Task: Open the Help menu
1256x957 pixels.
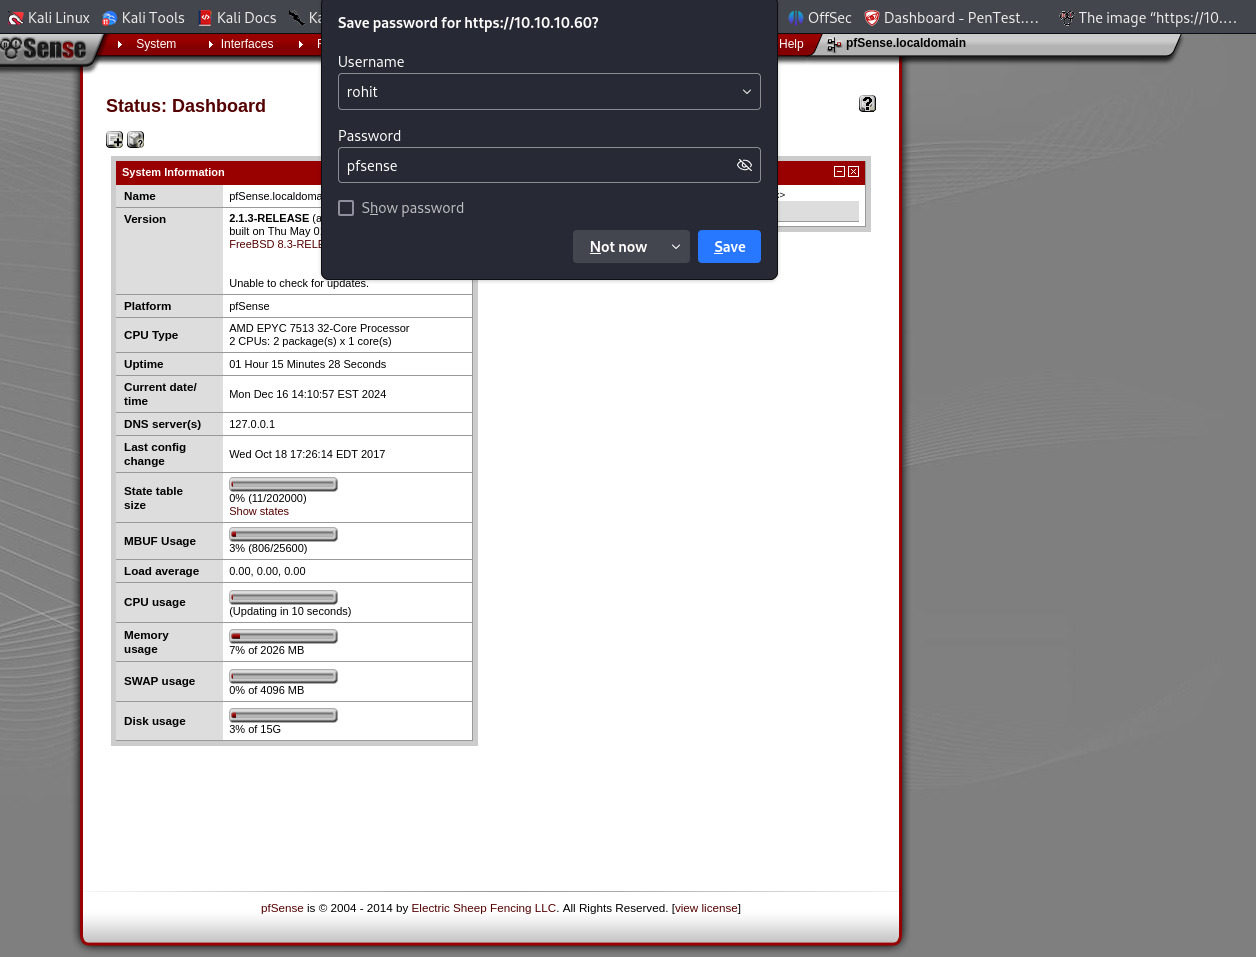Action: pyautogui.click(x=791, y=44)
